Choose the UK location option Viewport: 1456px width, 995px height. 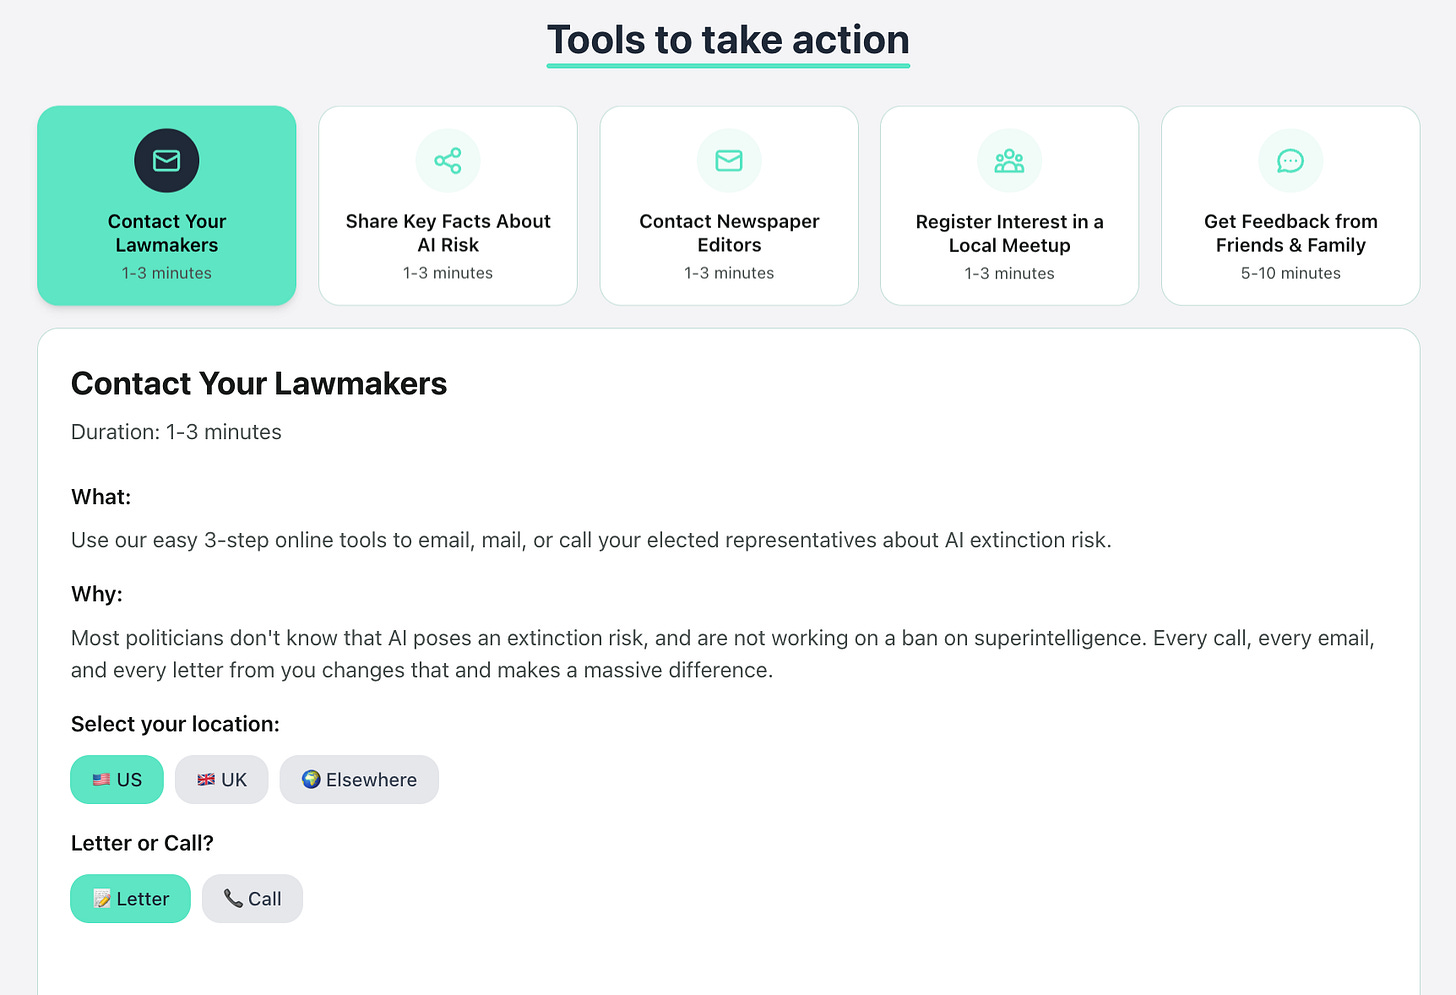point(222,780)
